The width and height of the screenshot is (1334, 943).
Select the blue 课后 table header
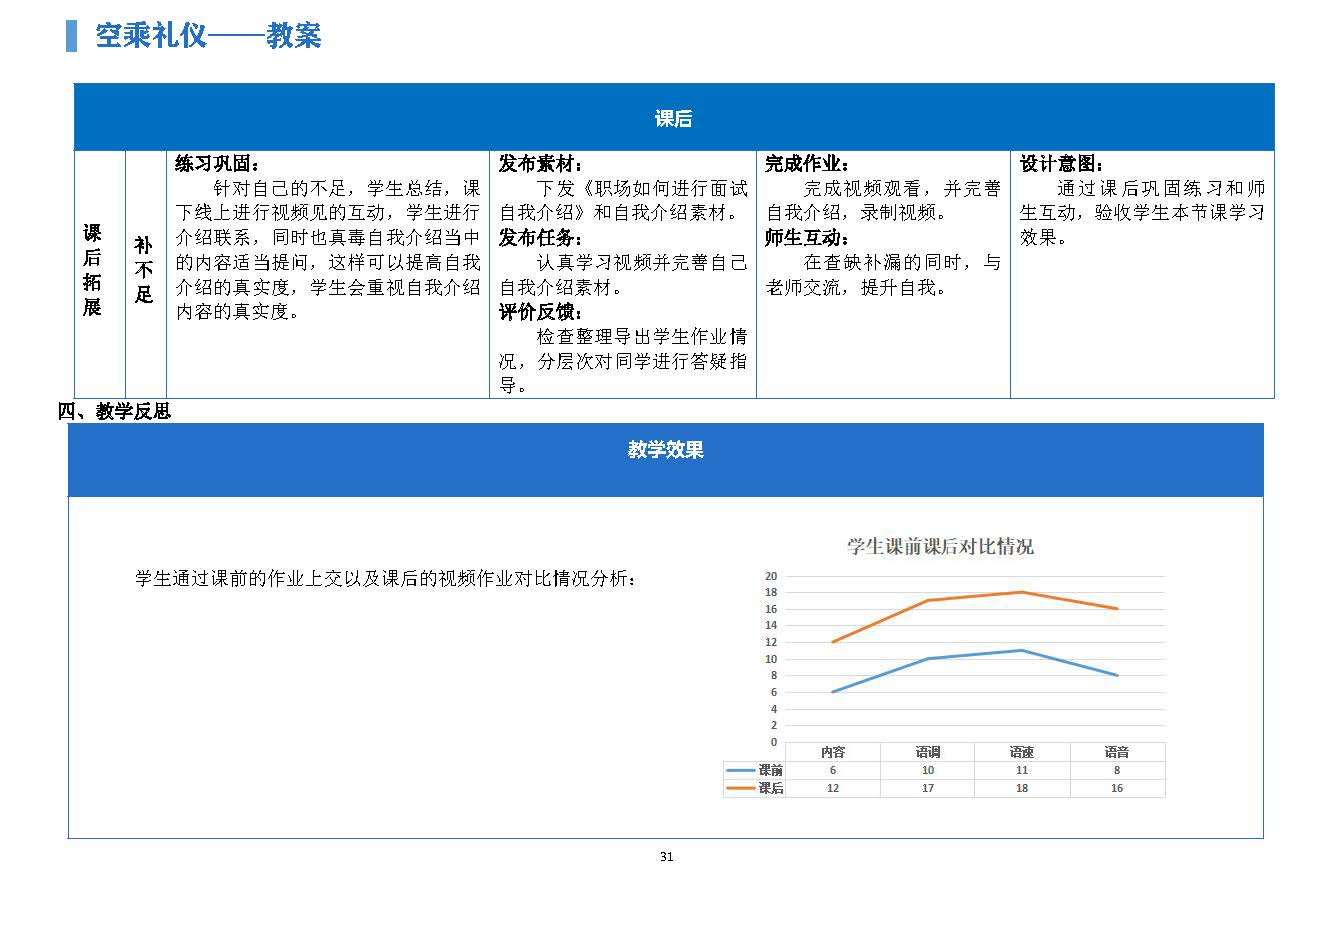[x=674, y=117]
